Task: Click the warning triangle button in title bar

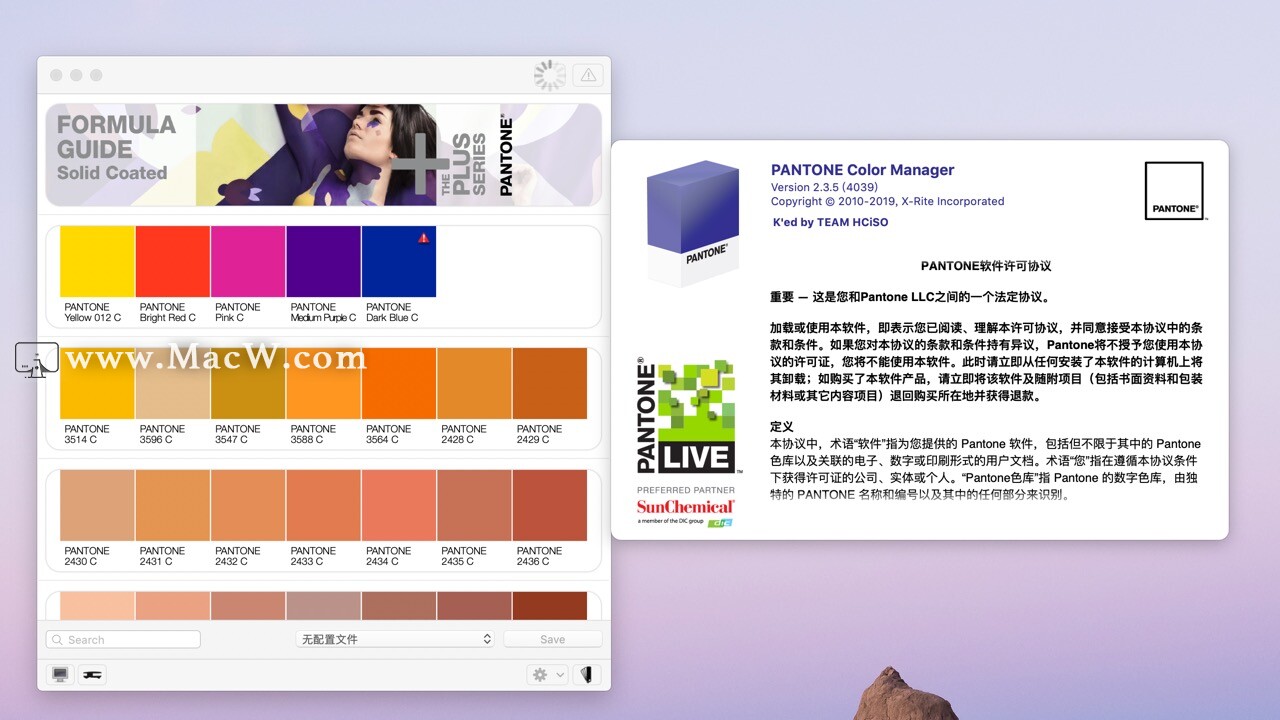Action: 587,75
